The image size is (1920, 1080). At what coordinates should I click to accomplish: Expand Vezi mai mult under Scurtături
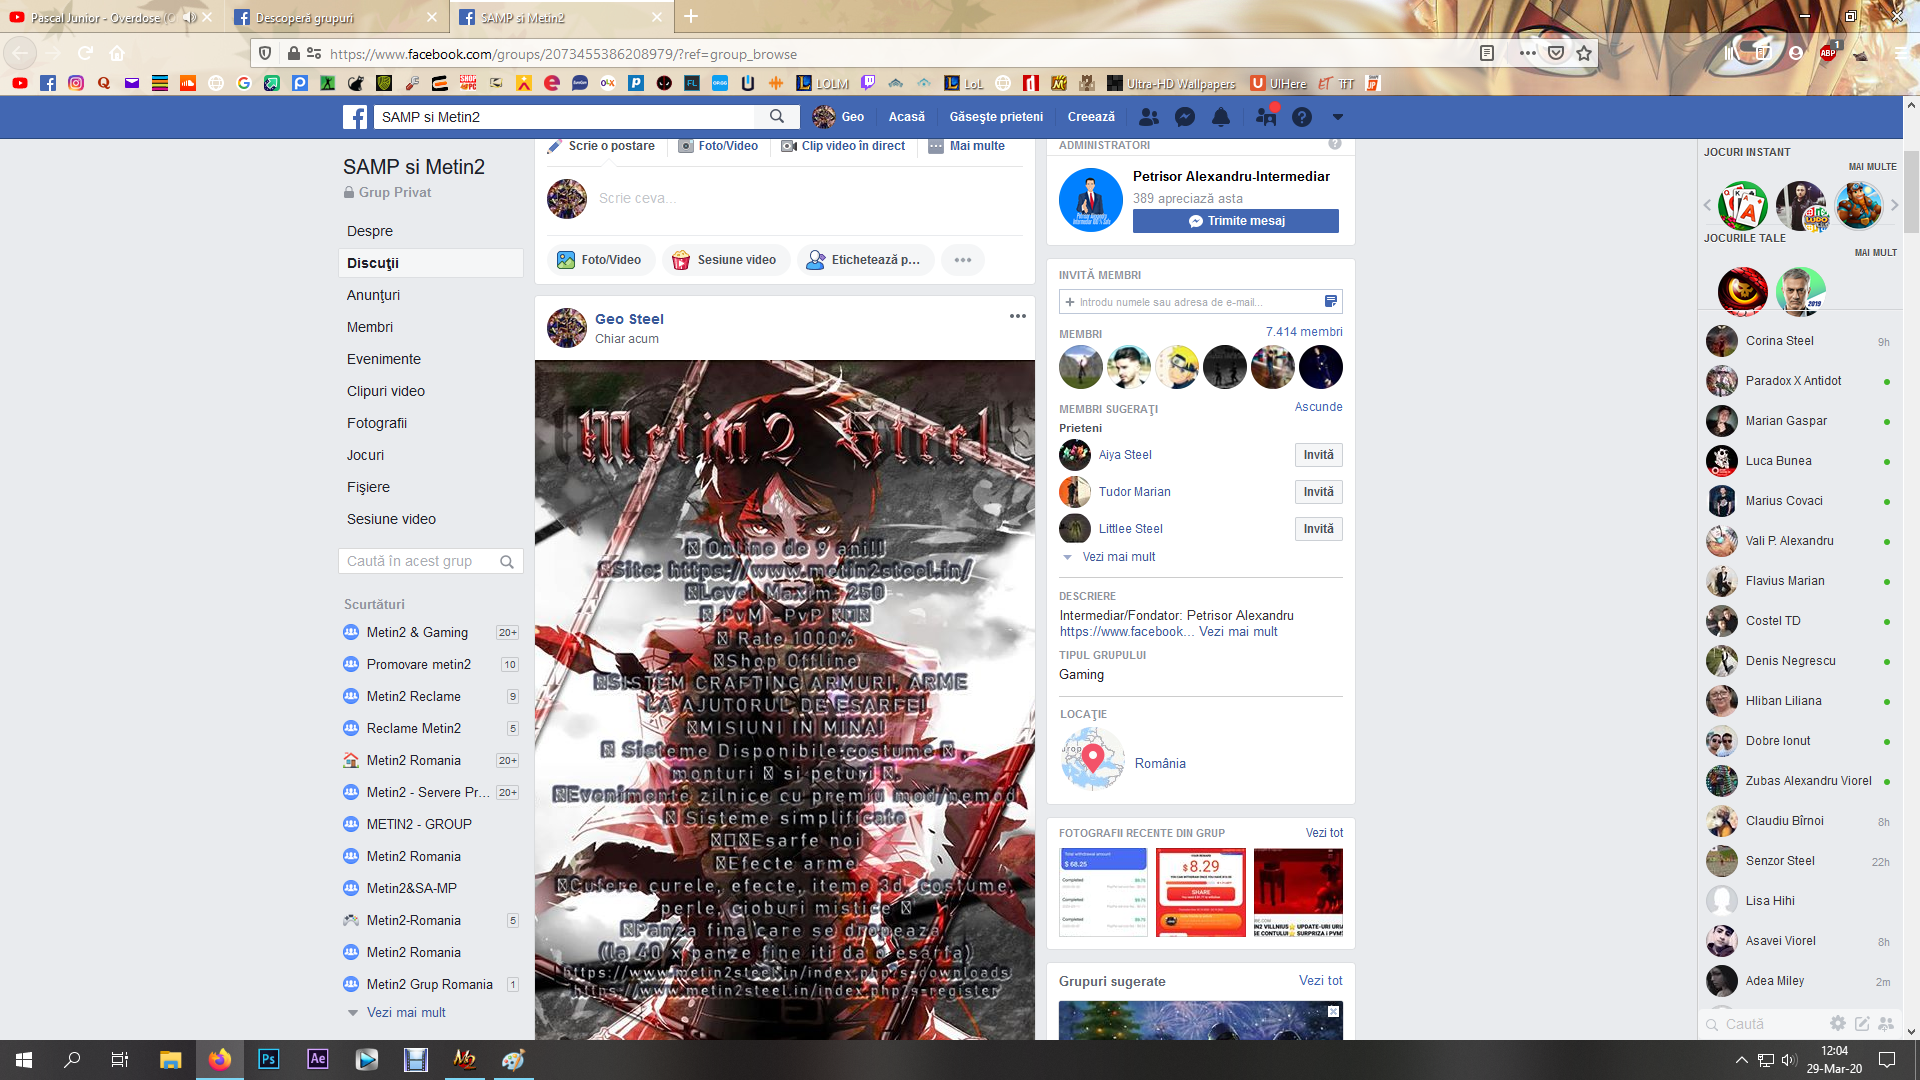[x=406, y=1012]
